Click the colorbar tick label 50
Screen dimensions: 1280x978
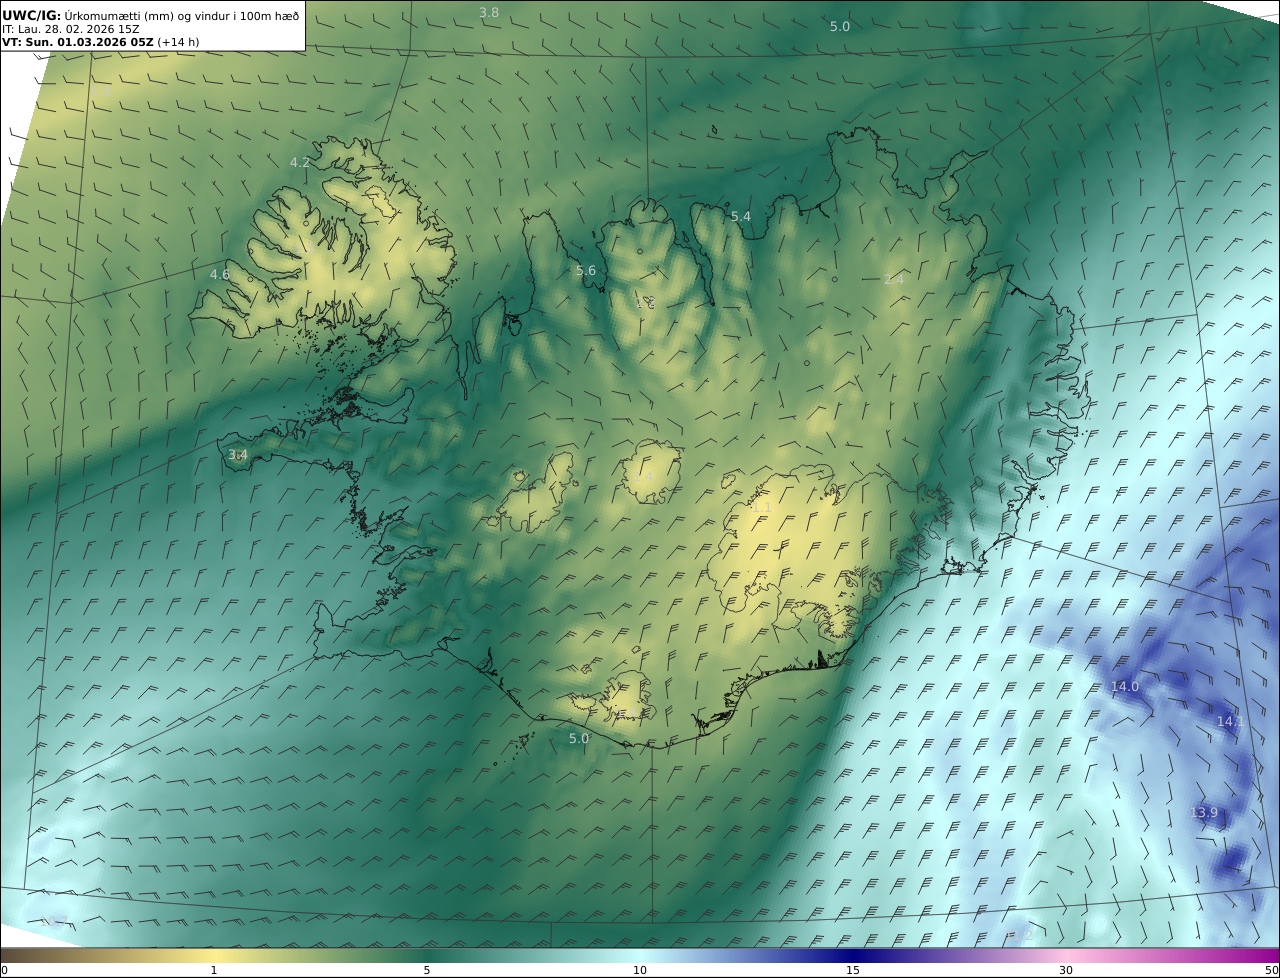1271,970
